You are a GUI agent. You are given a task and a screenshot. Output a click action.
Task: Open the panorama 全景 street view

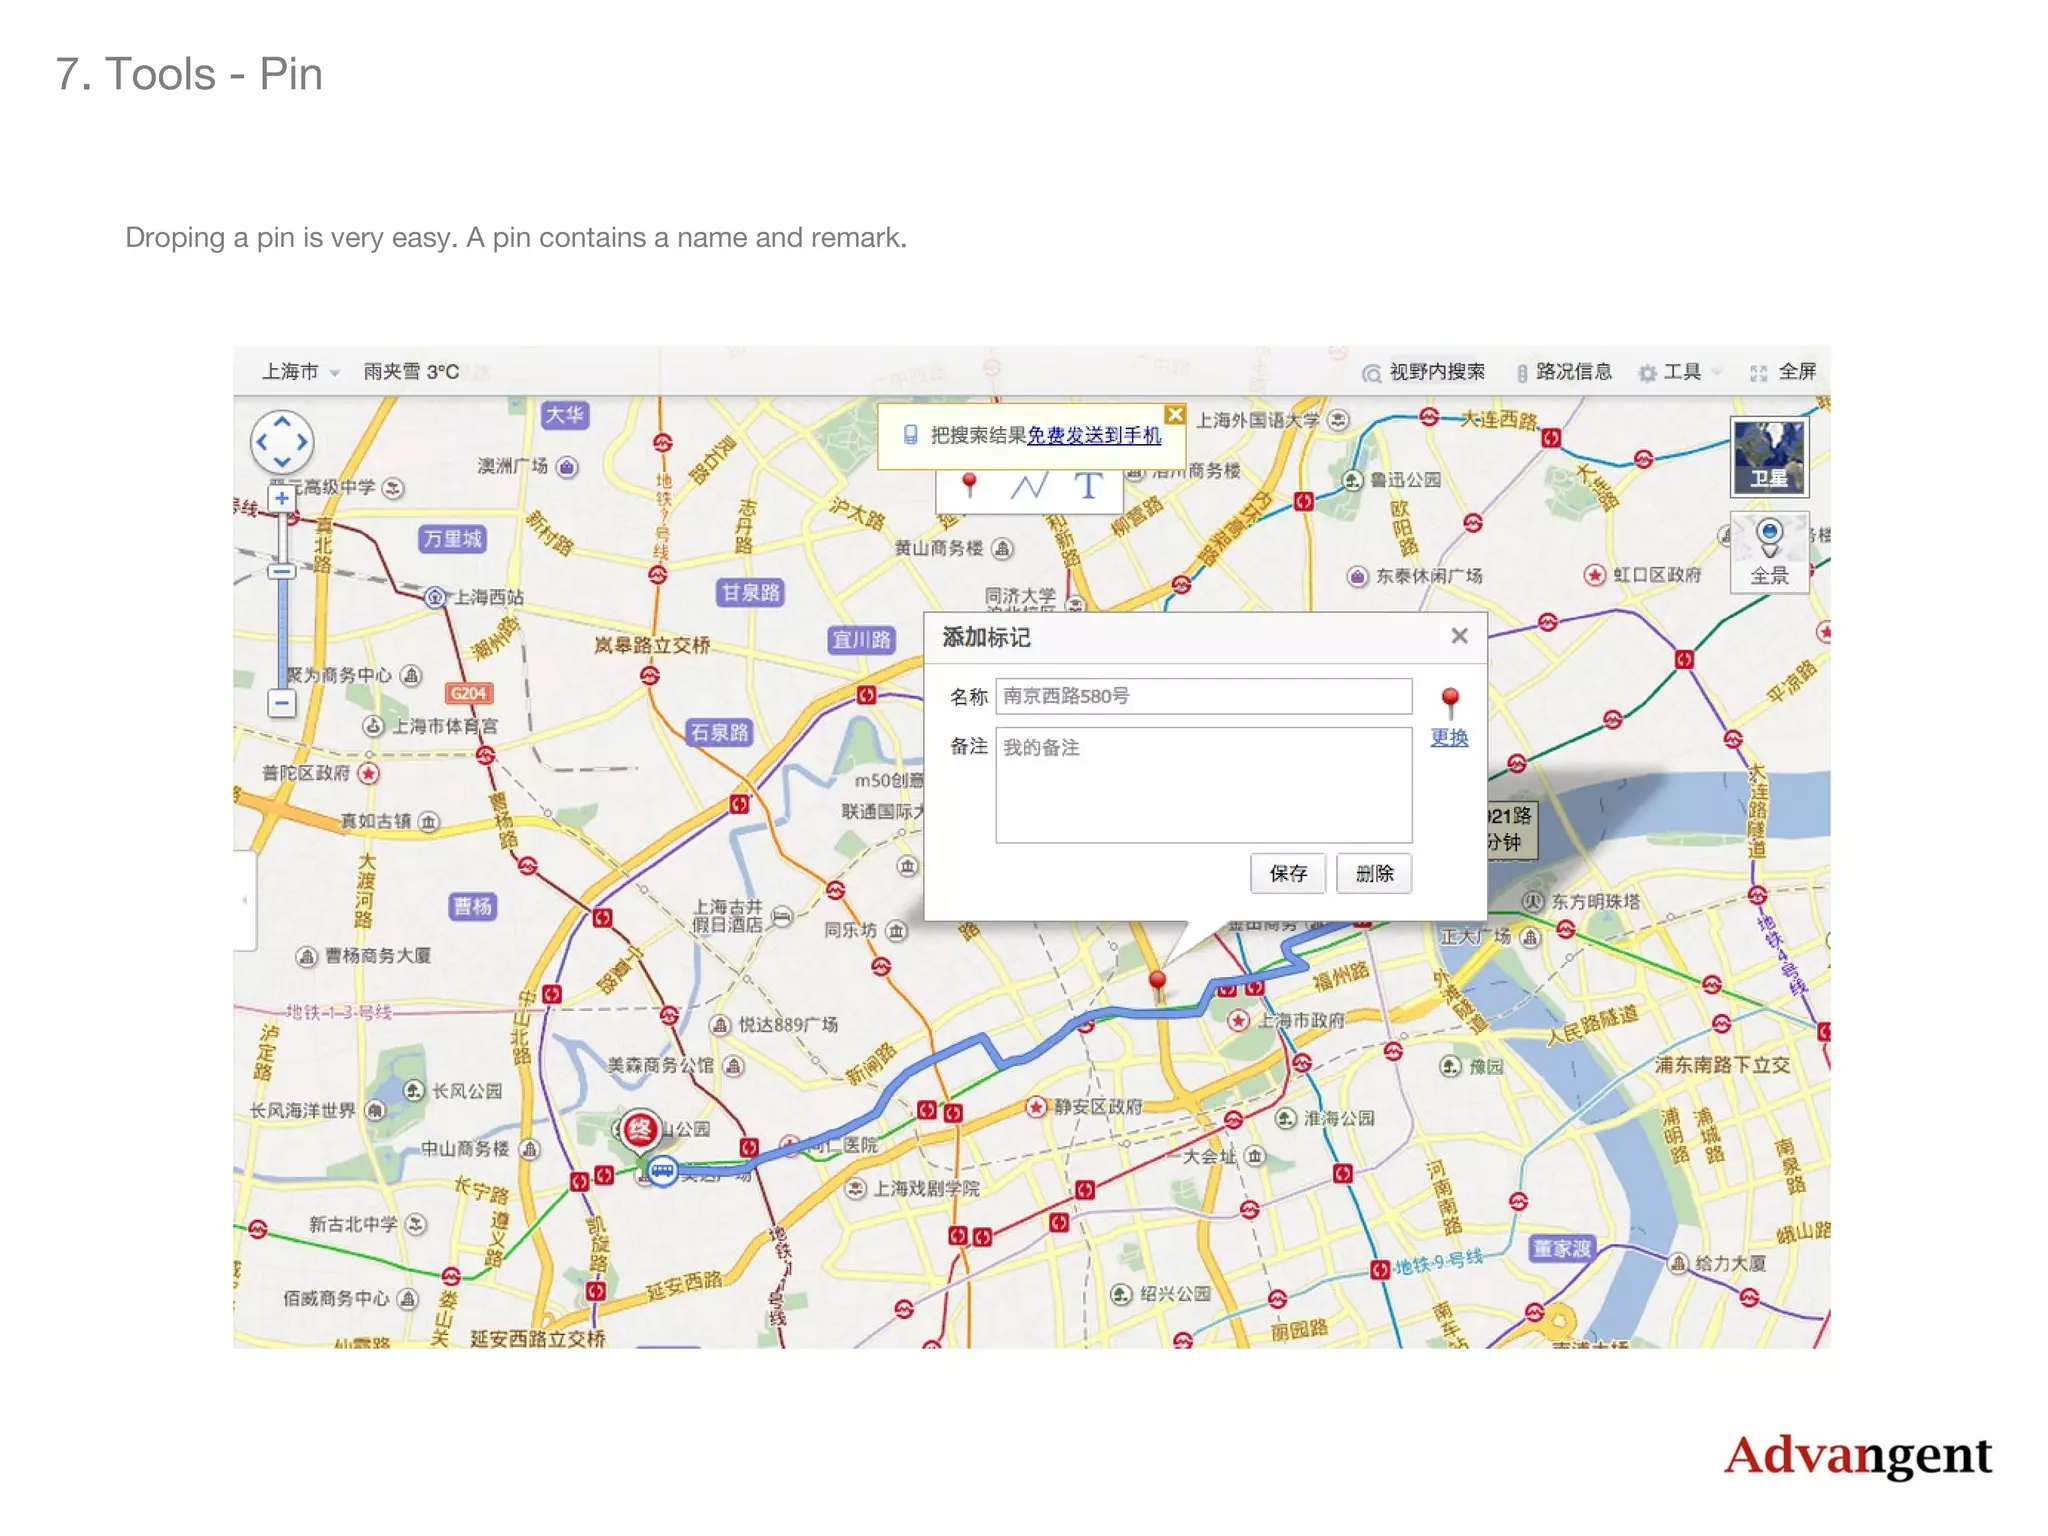1769,552
